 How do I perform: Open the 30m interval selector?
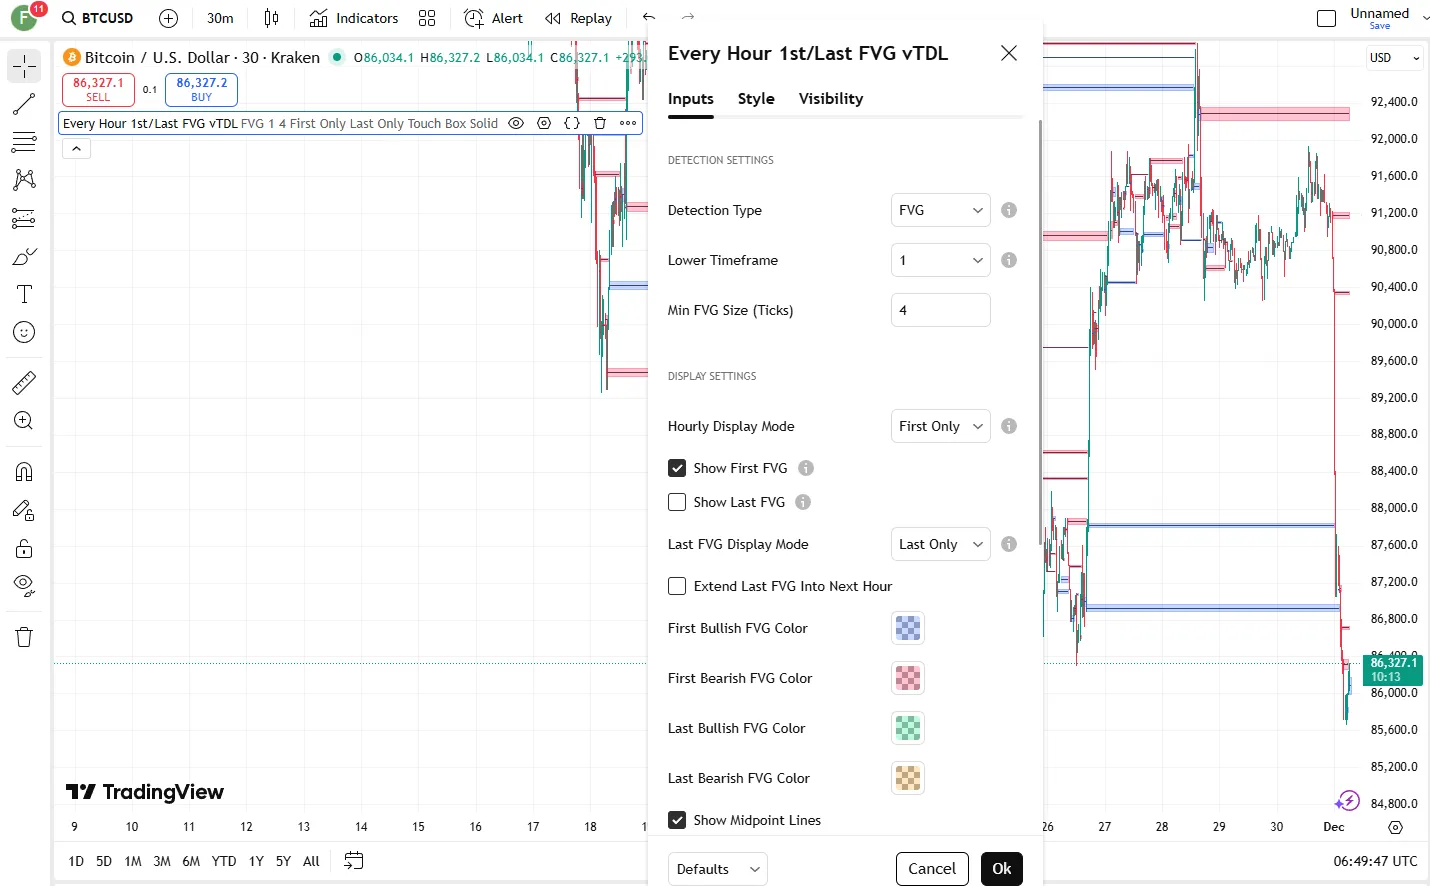(220, 18)
